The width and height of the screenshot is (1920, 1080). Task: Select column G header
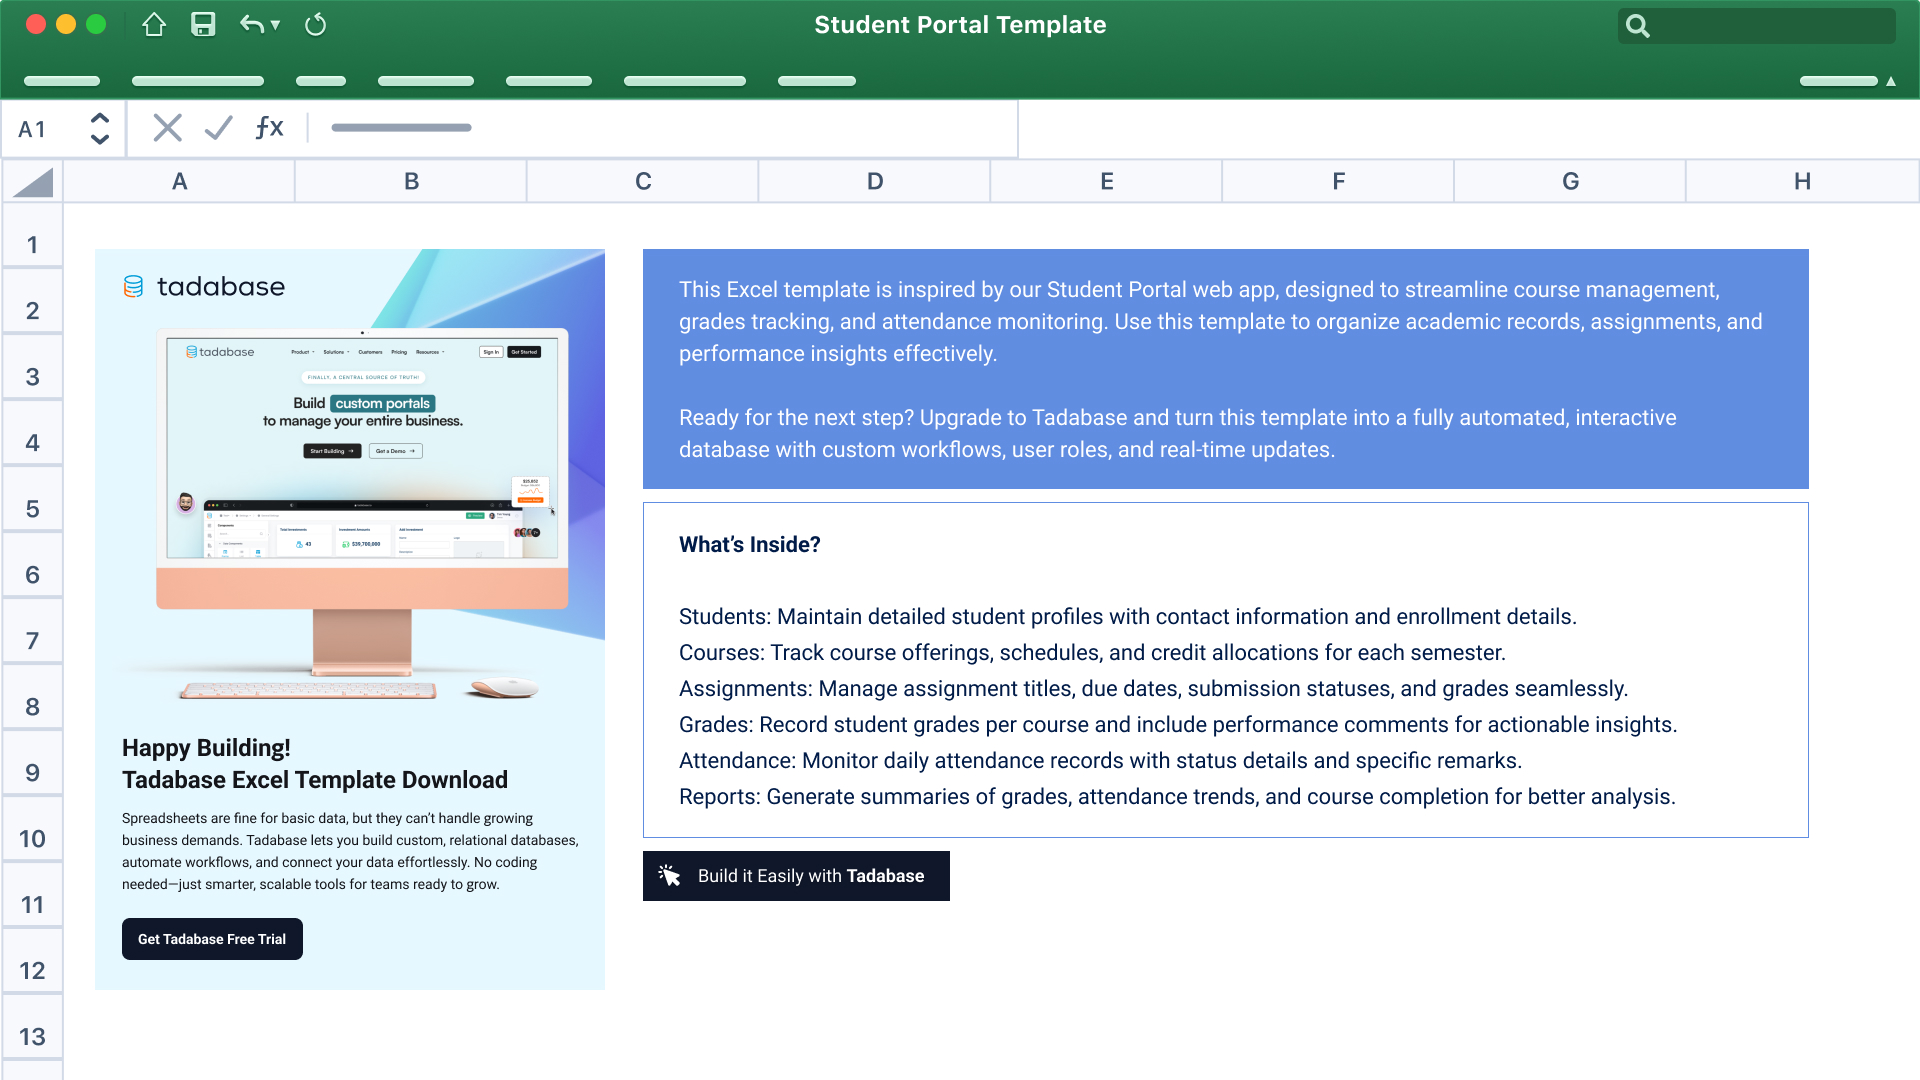tap(1571, 182)
